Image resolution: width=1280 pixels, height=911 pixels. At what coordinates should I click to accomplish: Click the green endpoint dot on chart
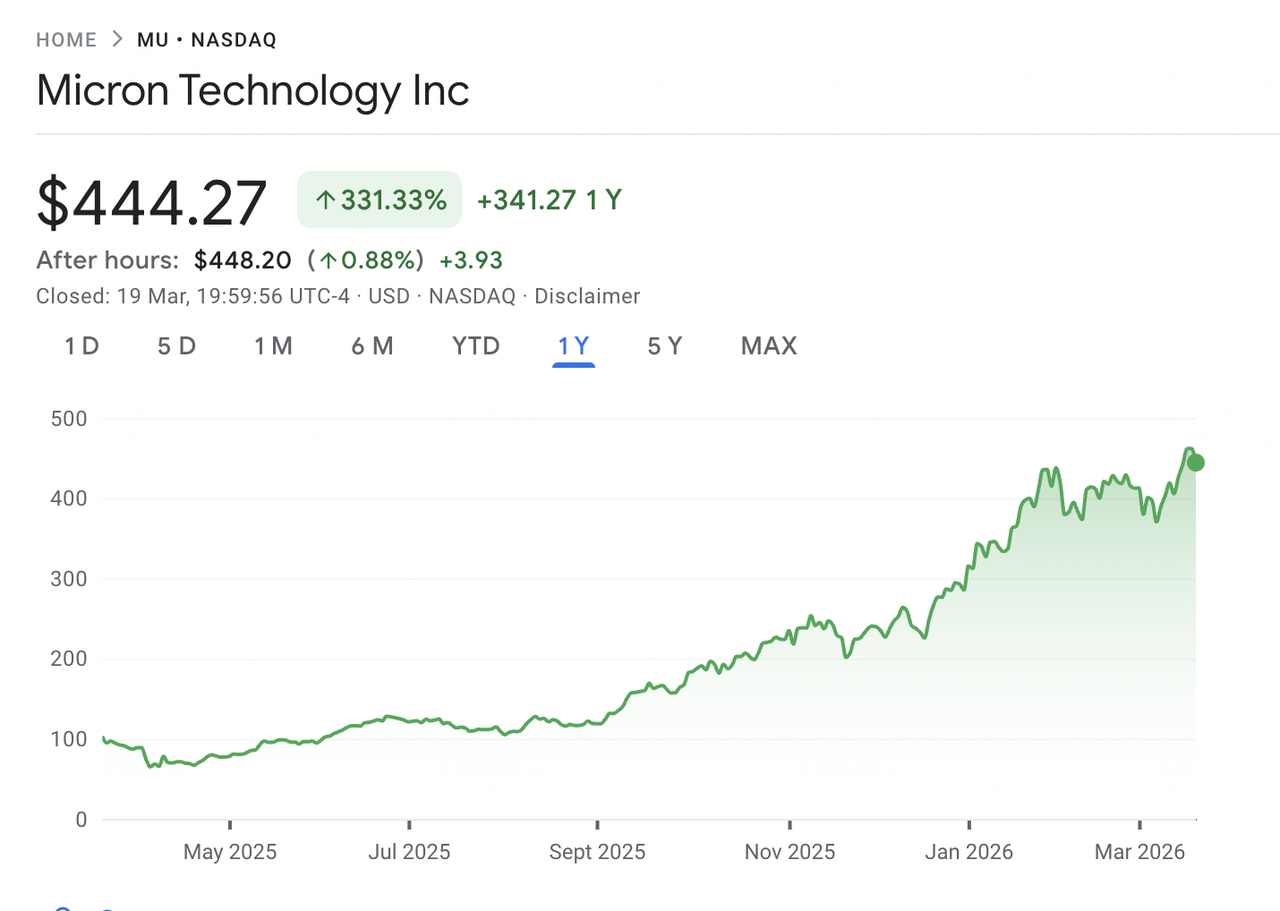click(x=1195, y=462)
